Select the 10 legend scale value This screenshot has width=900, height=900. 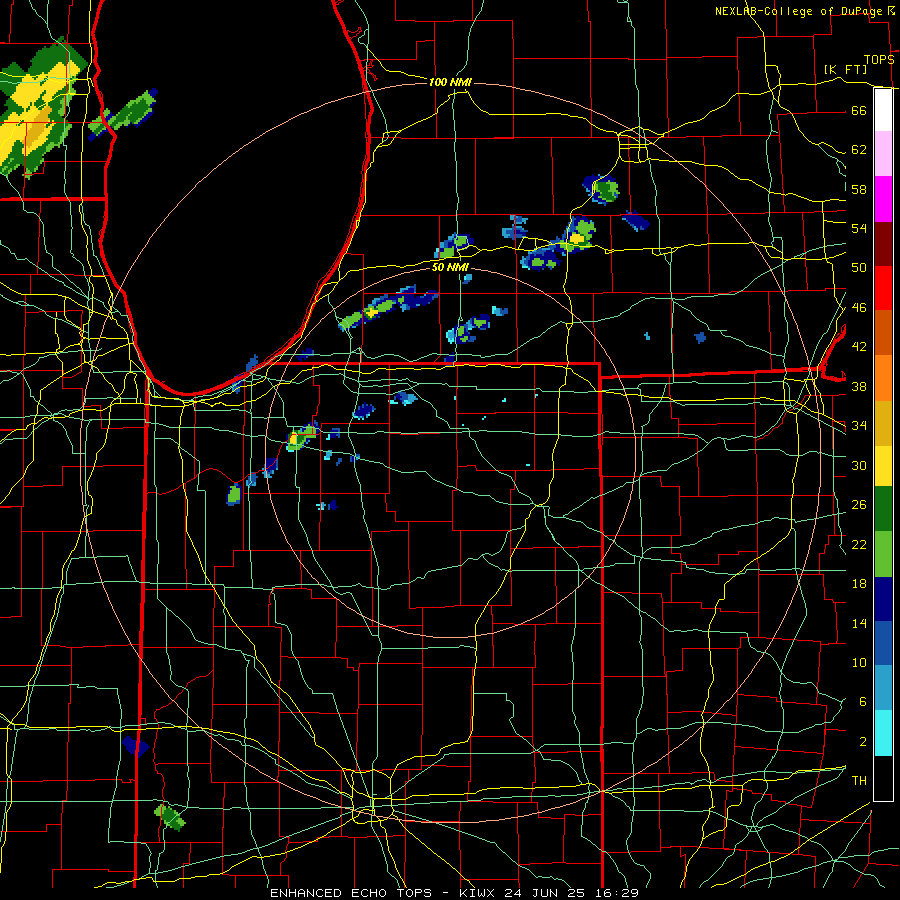859,663
